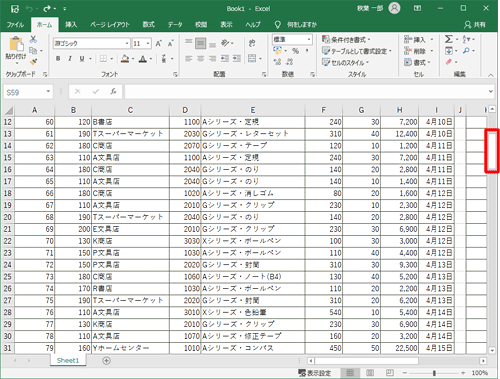Click the font color A button

[143, 59]
